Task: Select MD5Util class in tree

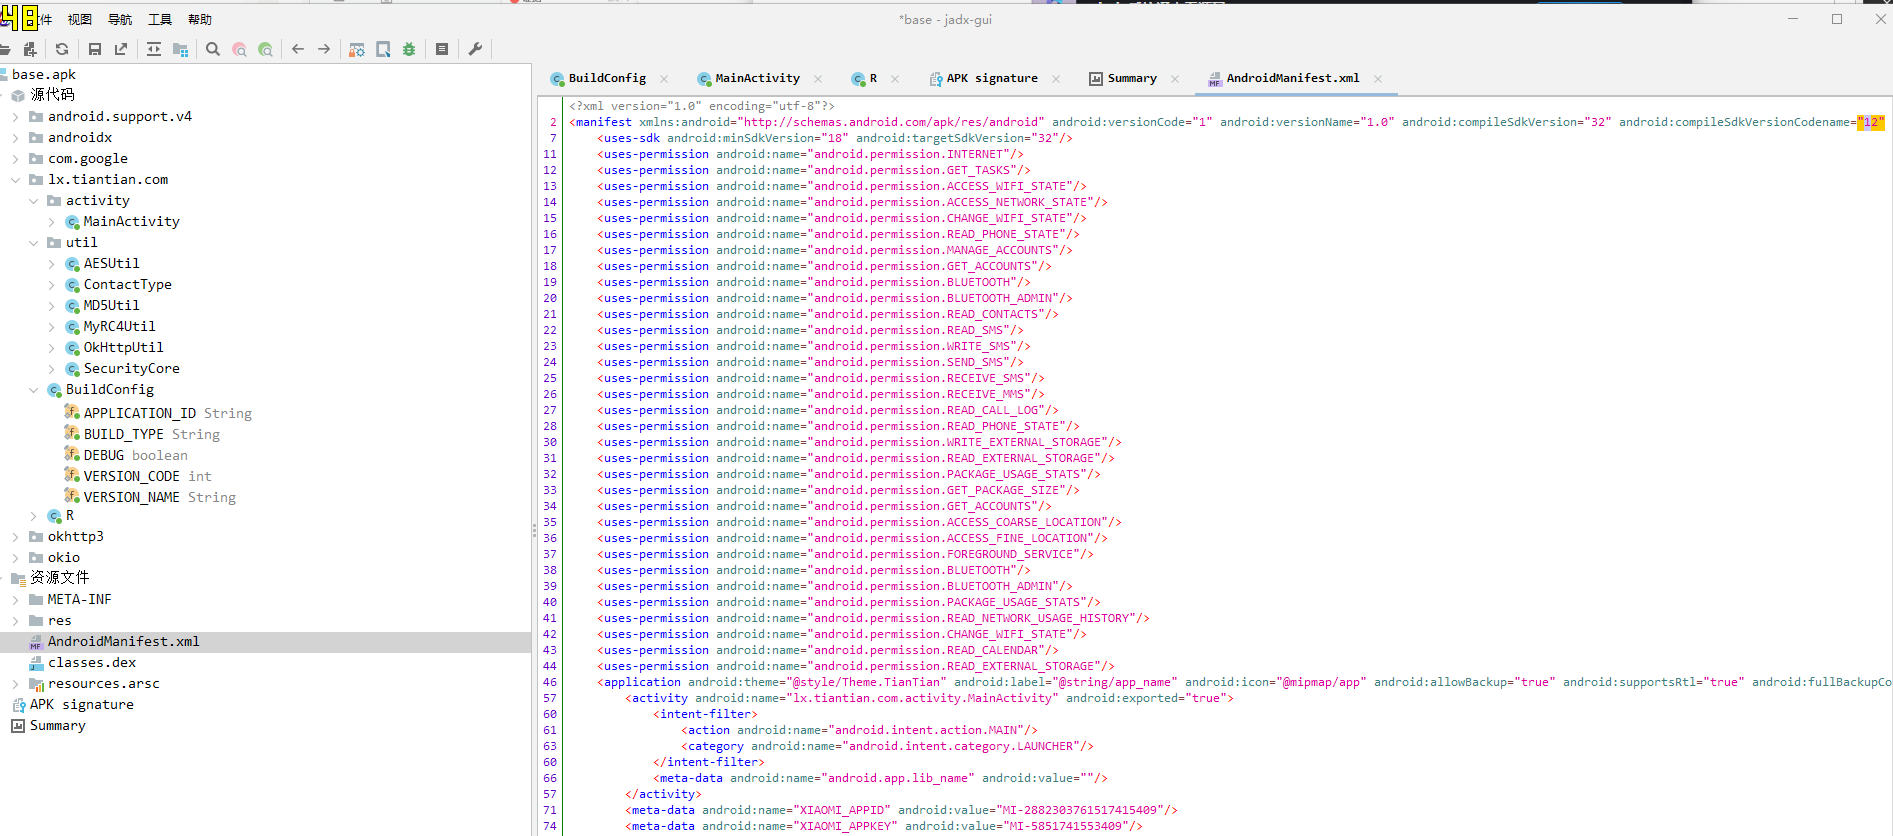Action: tap(111, 306)
